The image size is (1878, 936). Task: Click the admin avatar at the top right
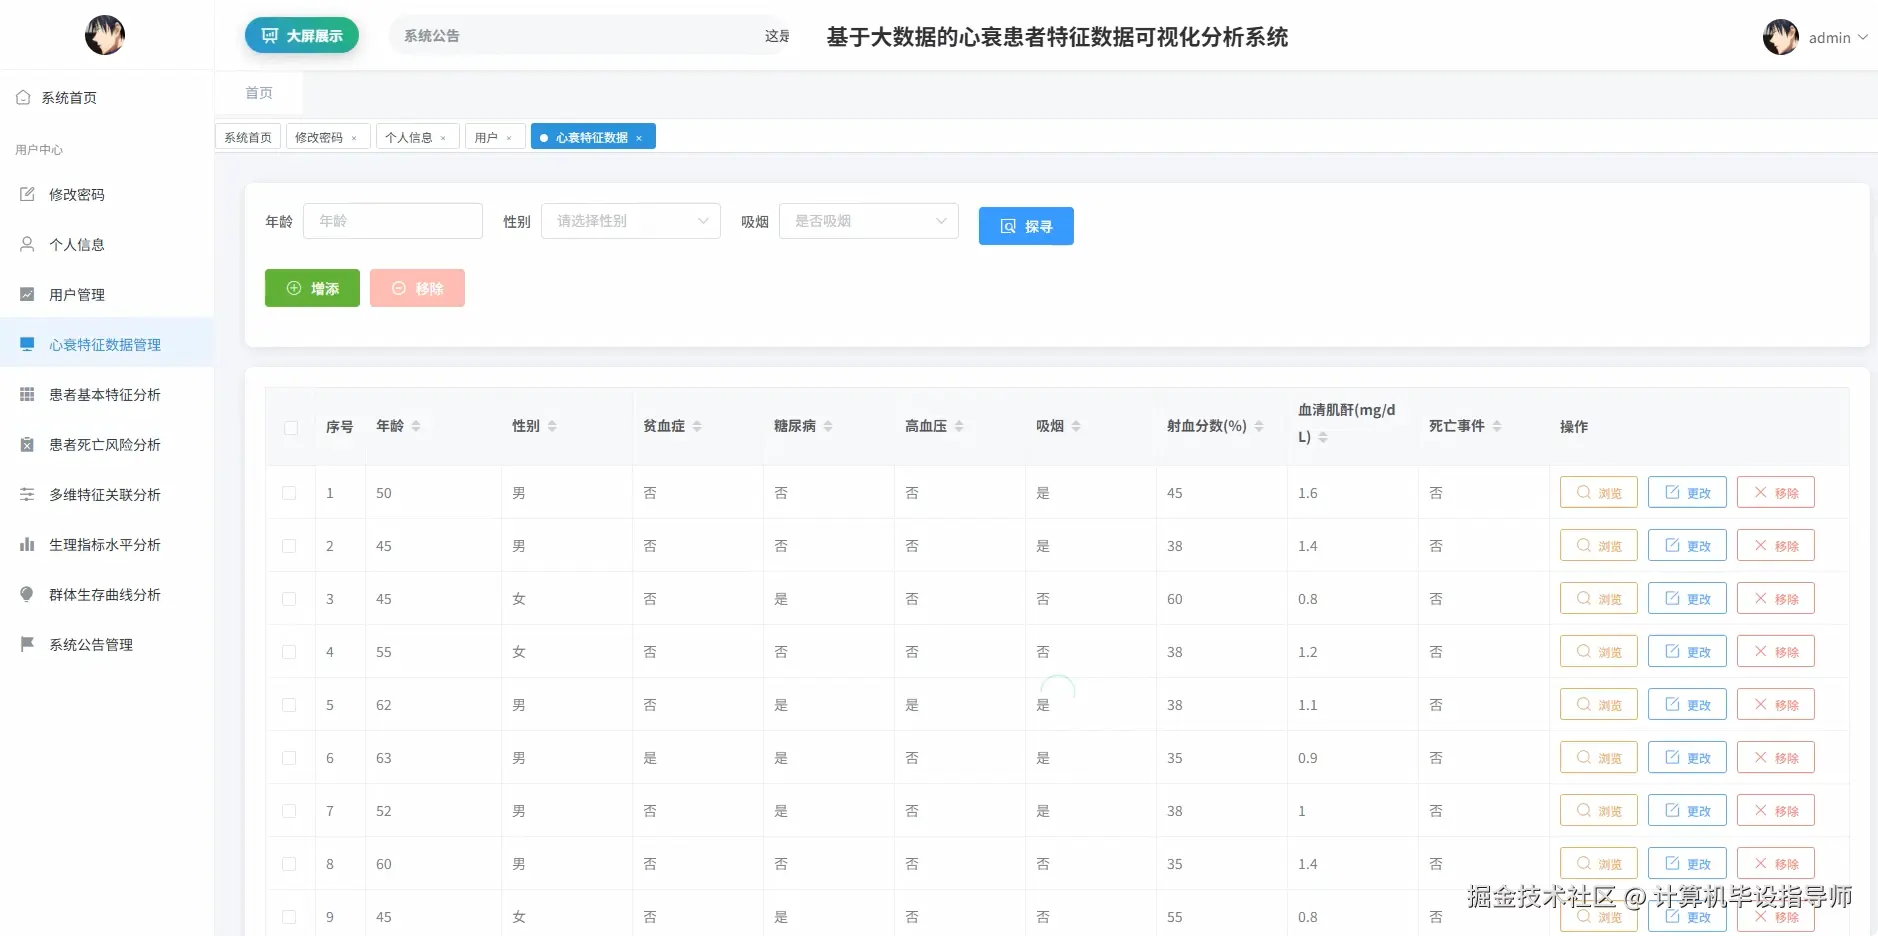[x=1780, y=37]
